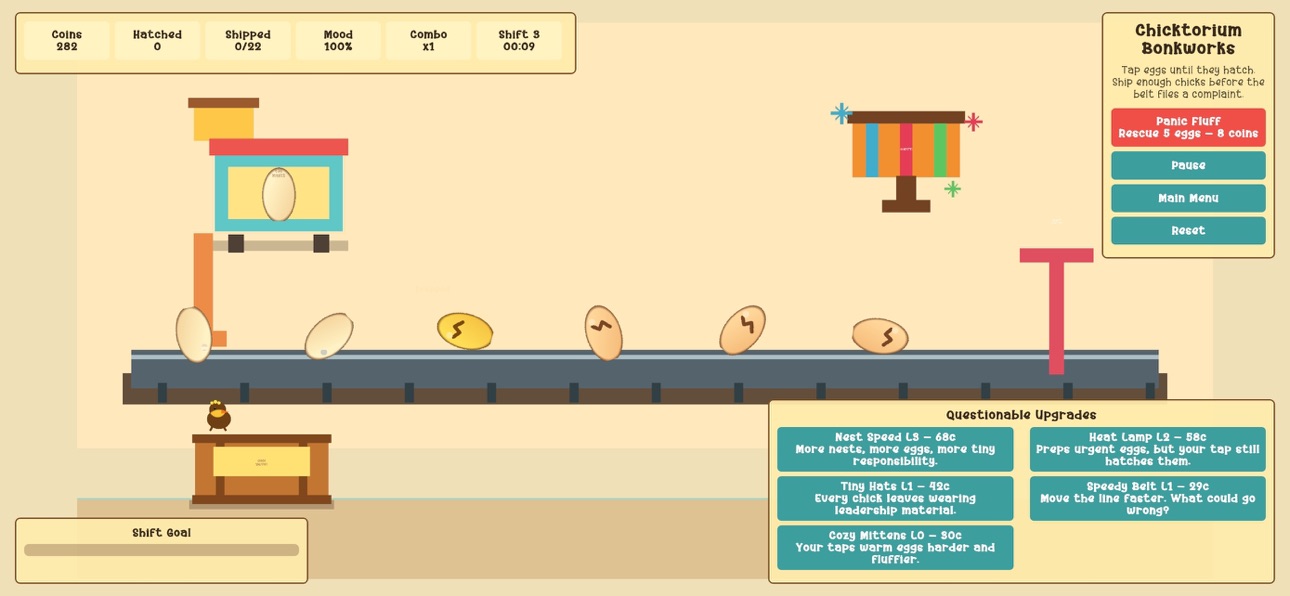Tap the cracked egg second from the red post
1290x596 pixels.
742,330
